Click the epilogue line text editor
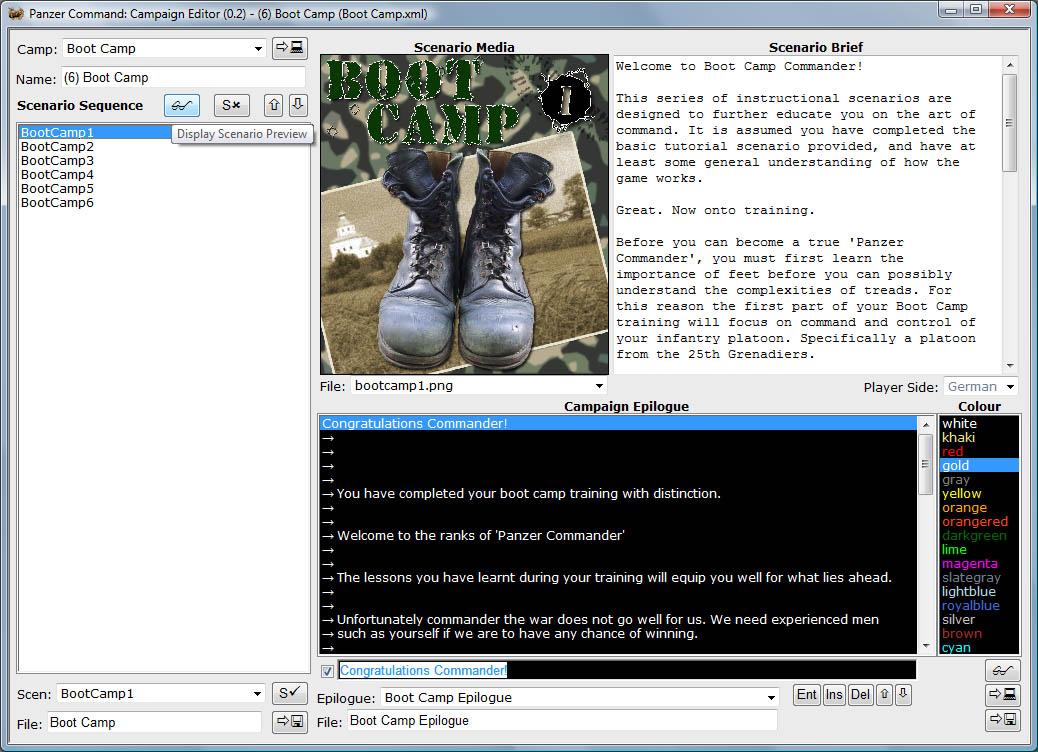This screenshot has height=752, width=1038. click(x=627, y=670)
